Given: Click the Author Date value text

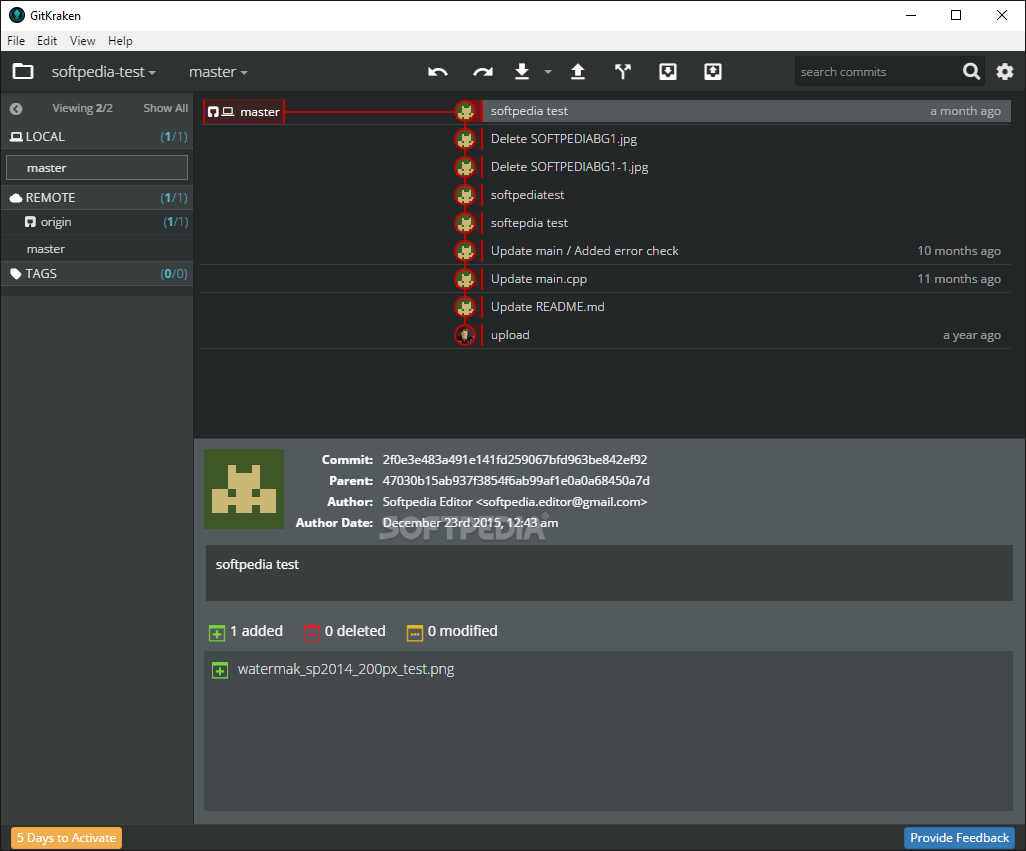Looking at the screenshot, I should (470, 523).
